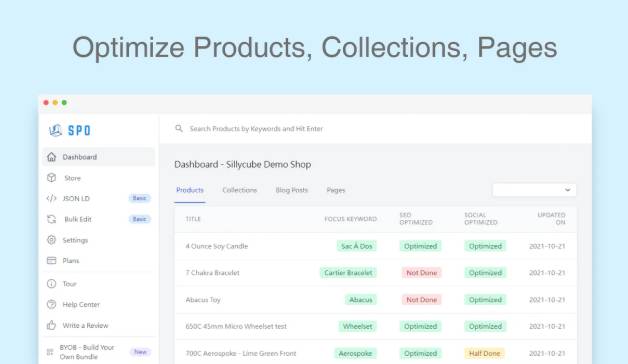628x364 pixels.
Task: Click the Aerospoke keyword tag
Action: click(x=355, y=353)
